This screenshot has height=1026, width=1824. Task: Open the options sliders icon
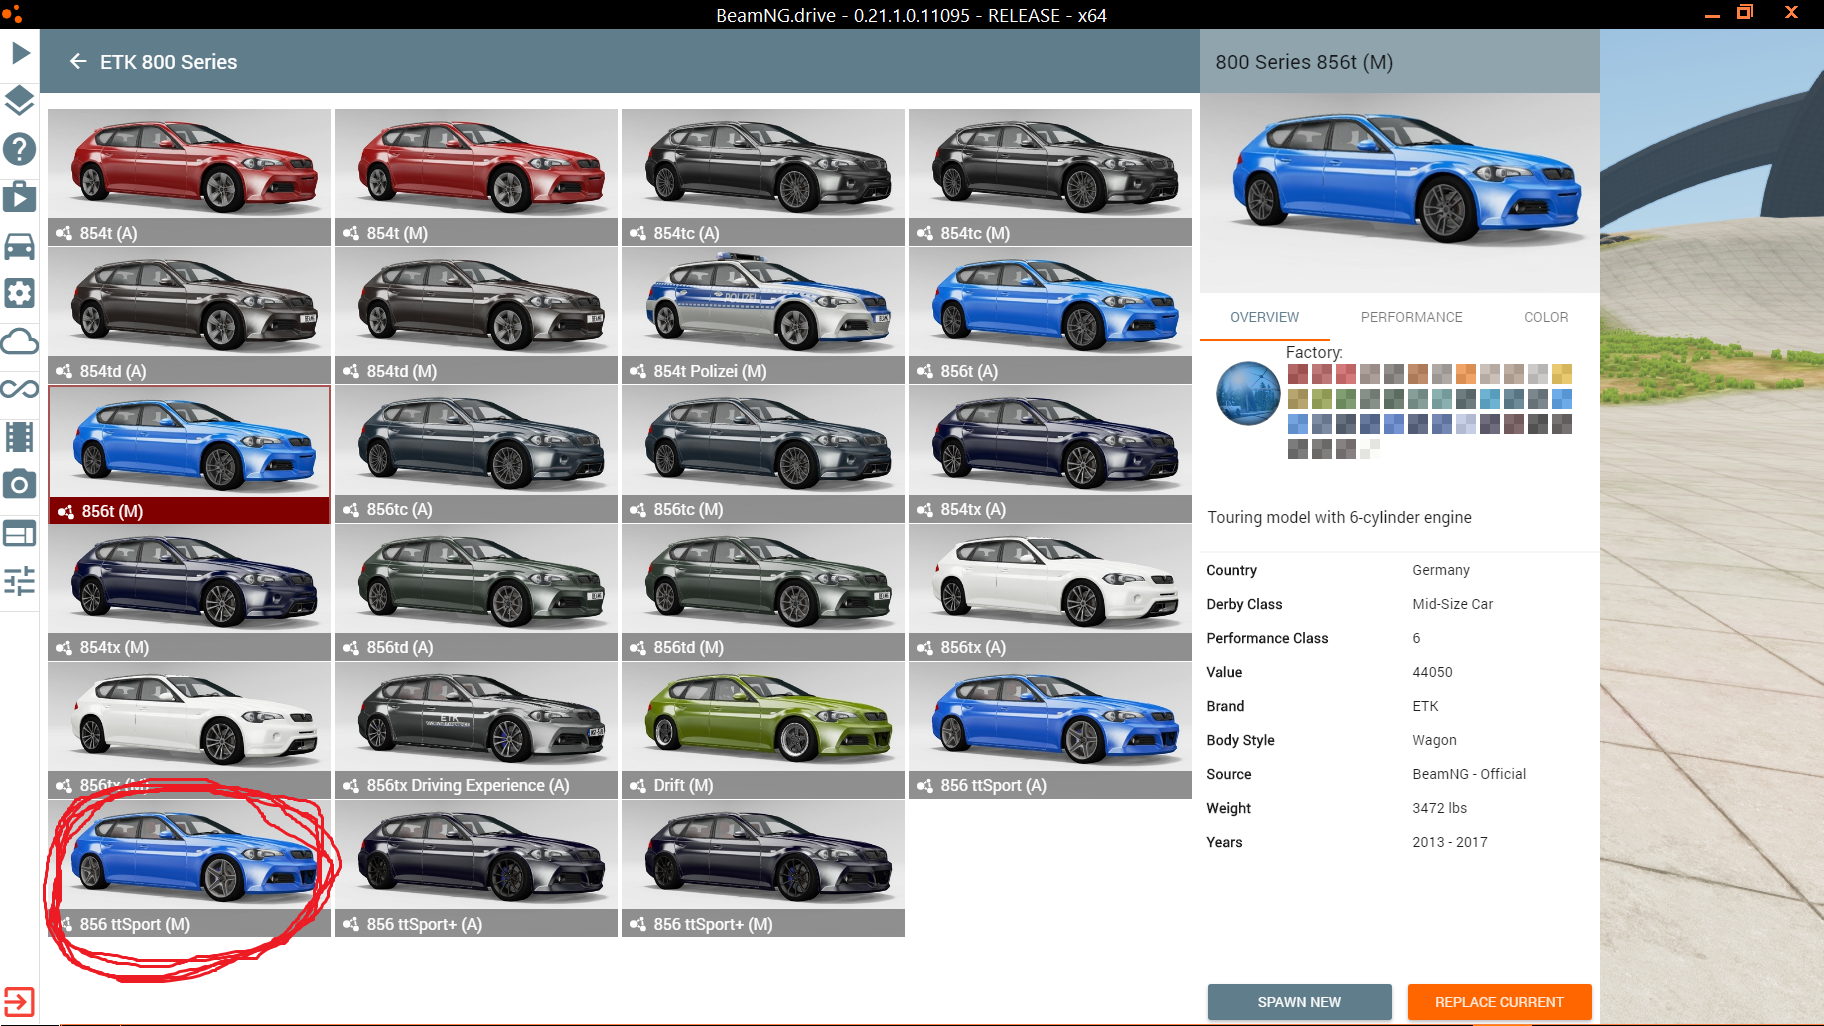20,581
